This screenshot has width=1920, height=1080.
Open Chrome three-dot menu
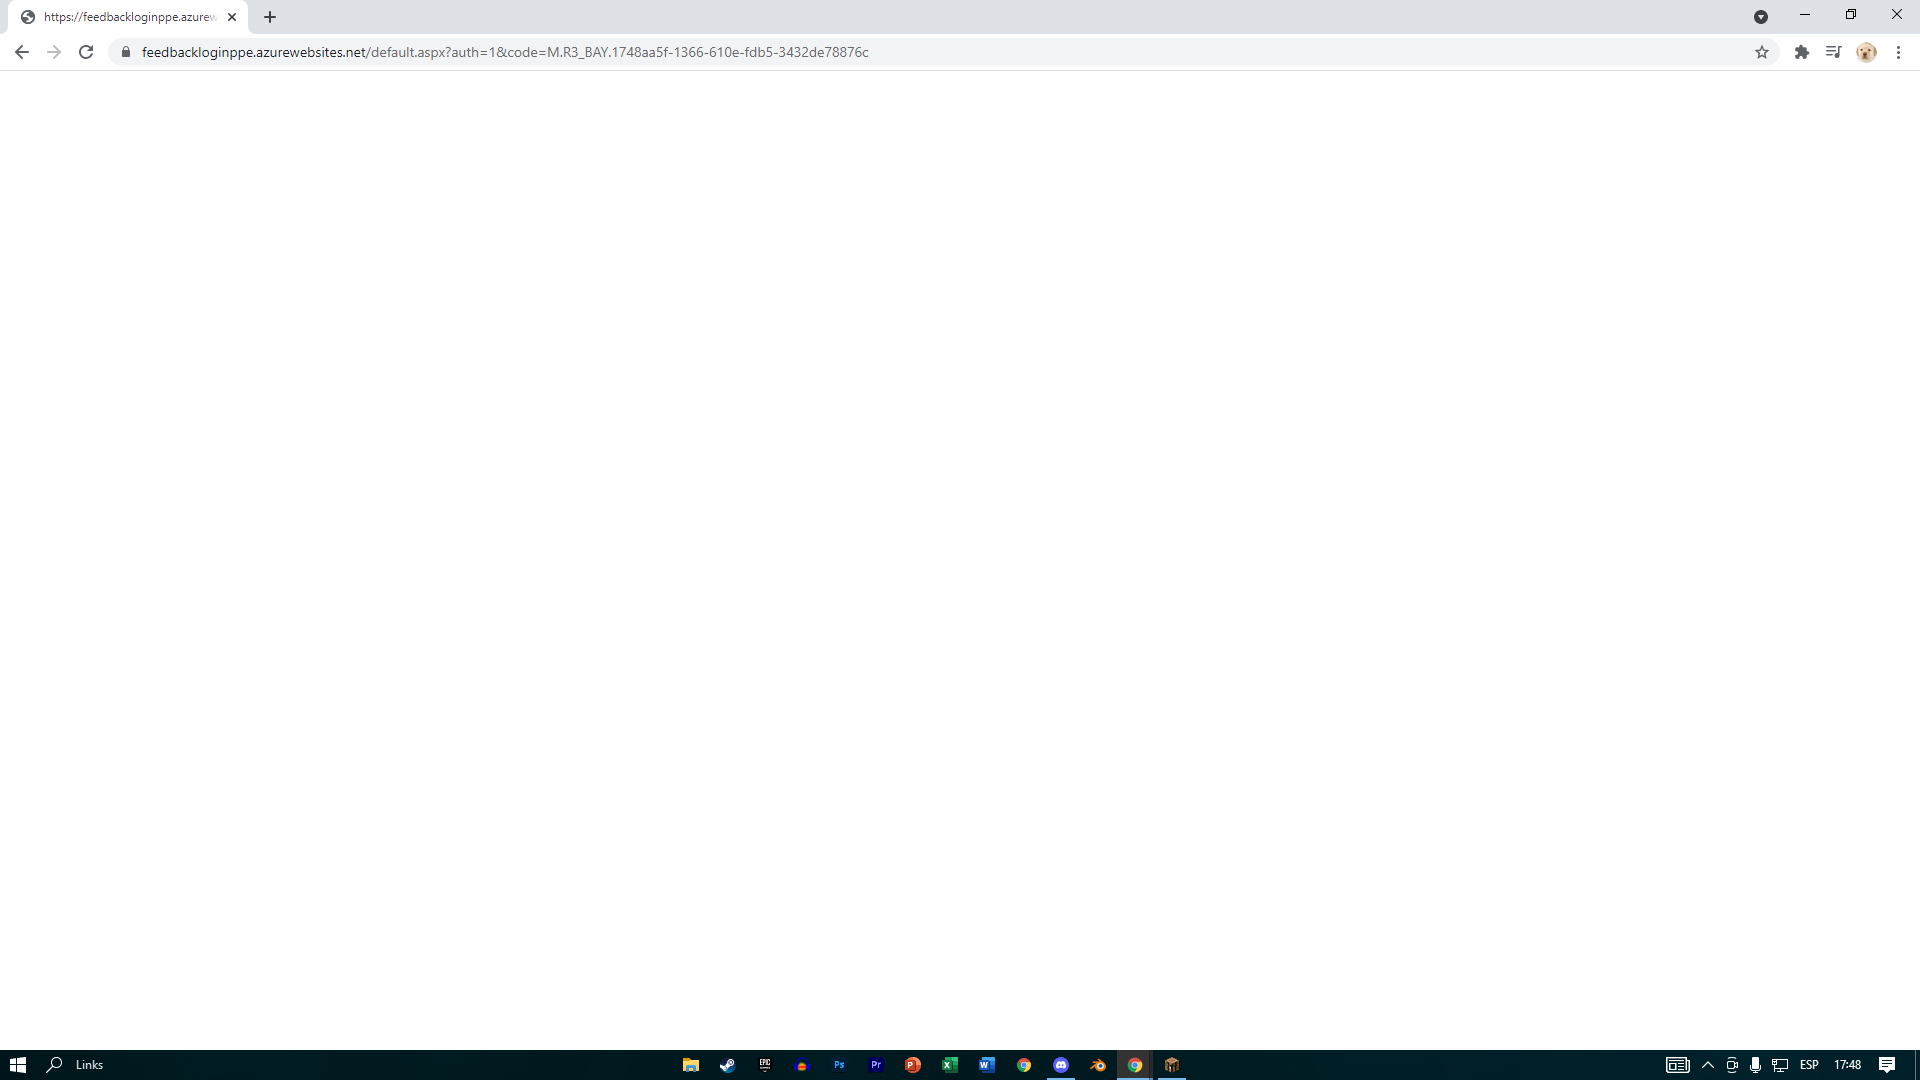tap(1898, 52)
